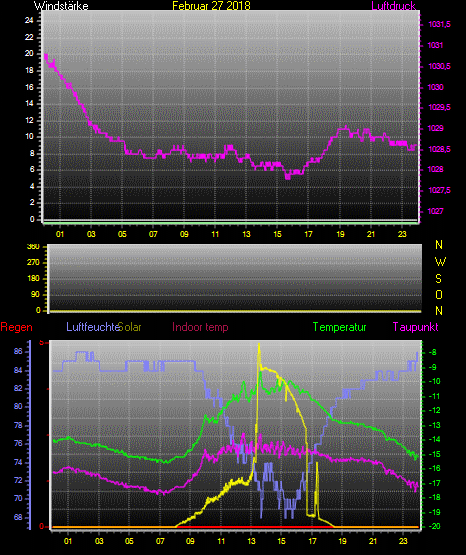Click the -20 temperature axis value
This screenshot has height=555, width=466.
click(x=435, y=526)
